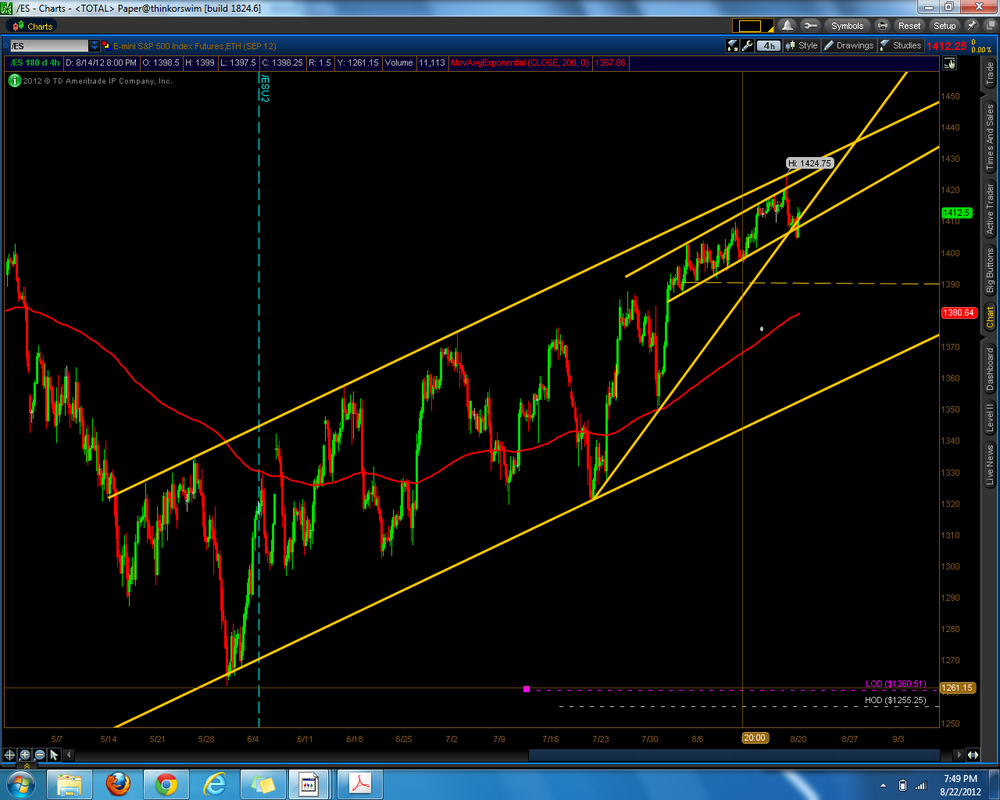This screenshot has width=1000, height=800.
Task: Open the Level II side tab
Action: (x=990, y=418)
